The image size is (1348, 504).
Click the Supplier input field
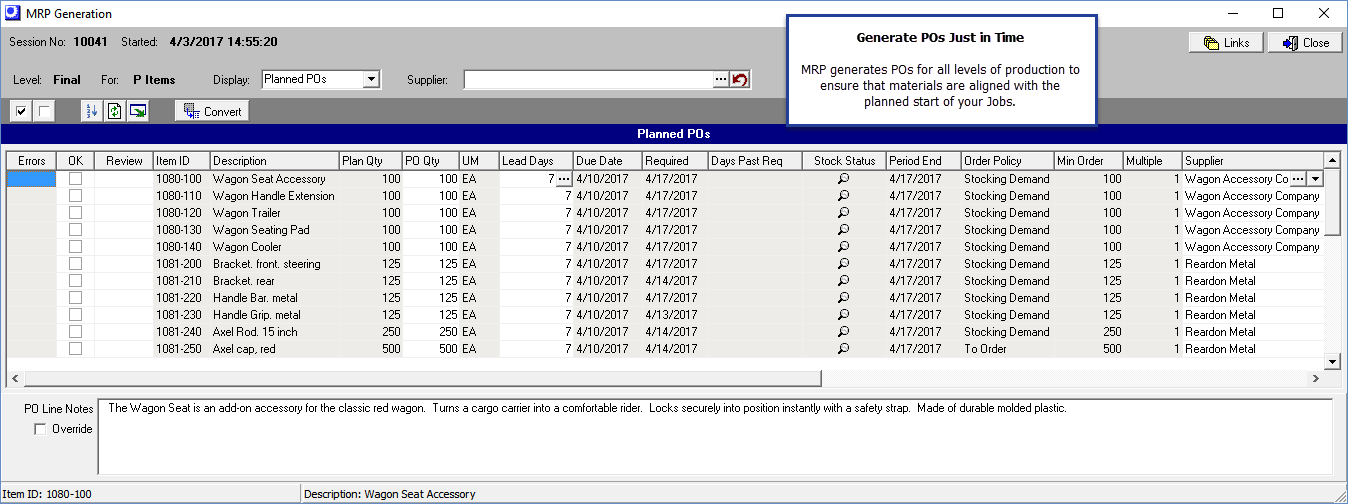tap(588, 79)
